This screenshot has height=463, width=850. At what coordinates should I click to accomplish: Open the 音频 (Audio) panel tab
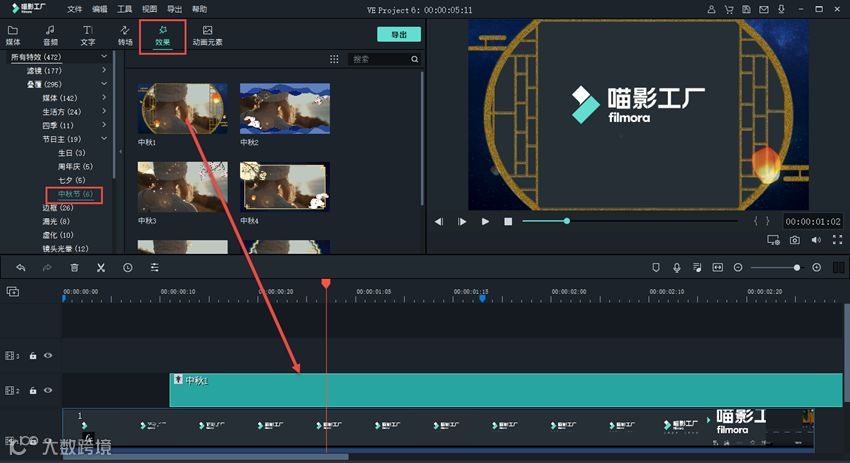click(x=50, y=35)
